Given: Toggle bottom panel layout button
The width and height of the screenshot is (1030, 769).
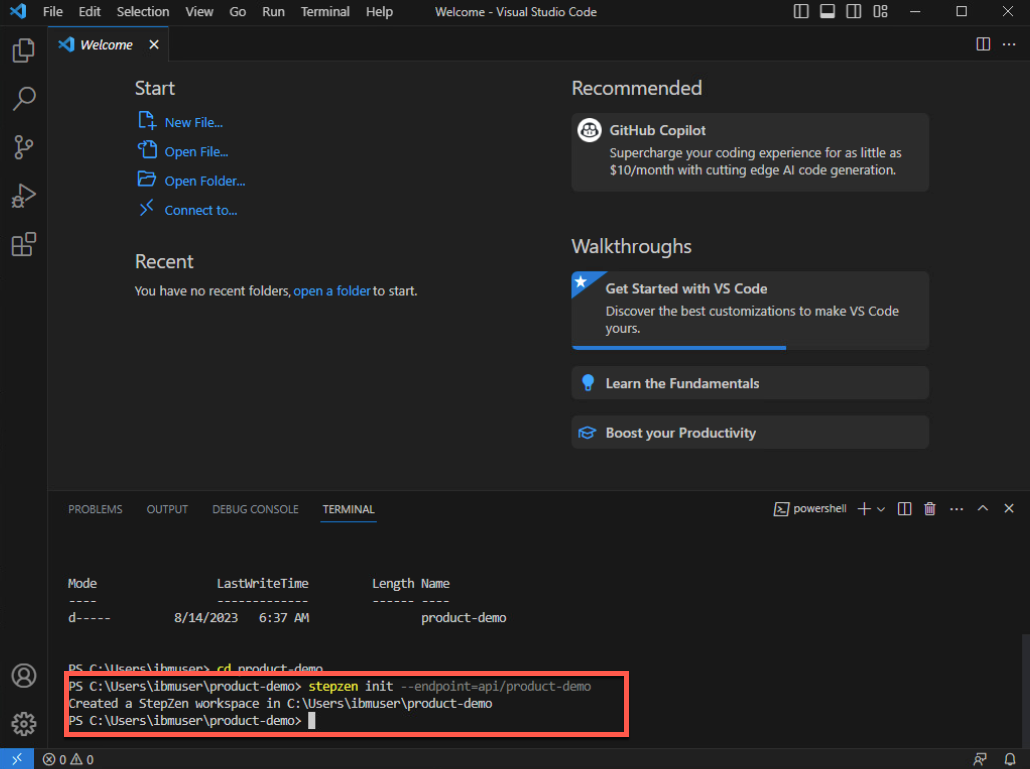Looking at the screenshot, I should point(827,12).
